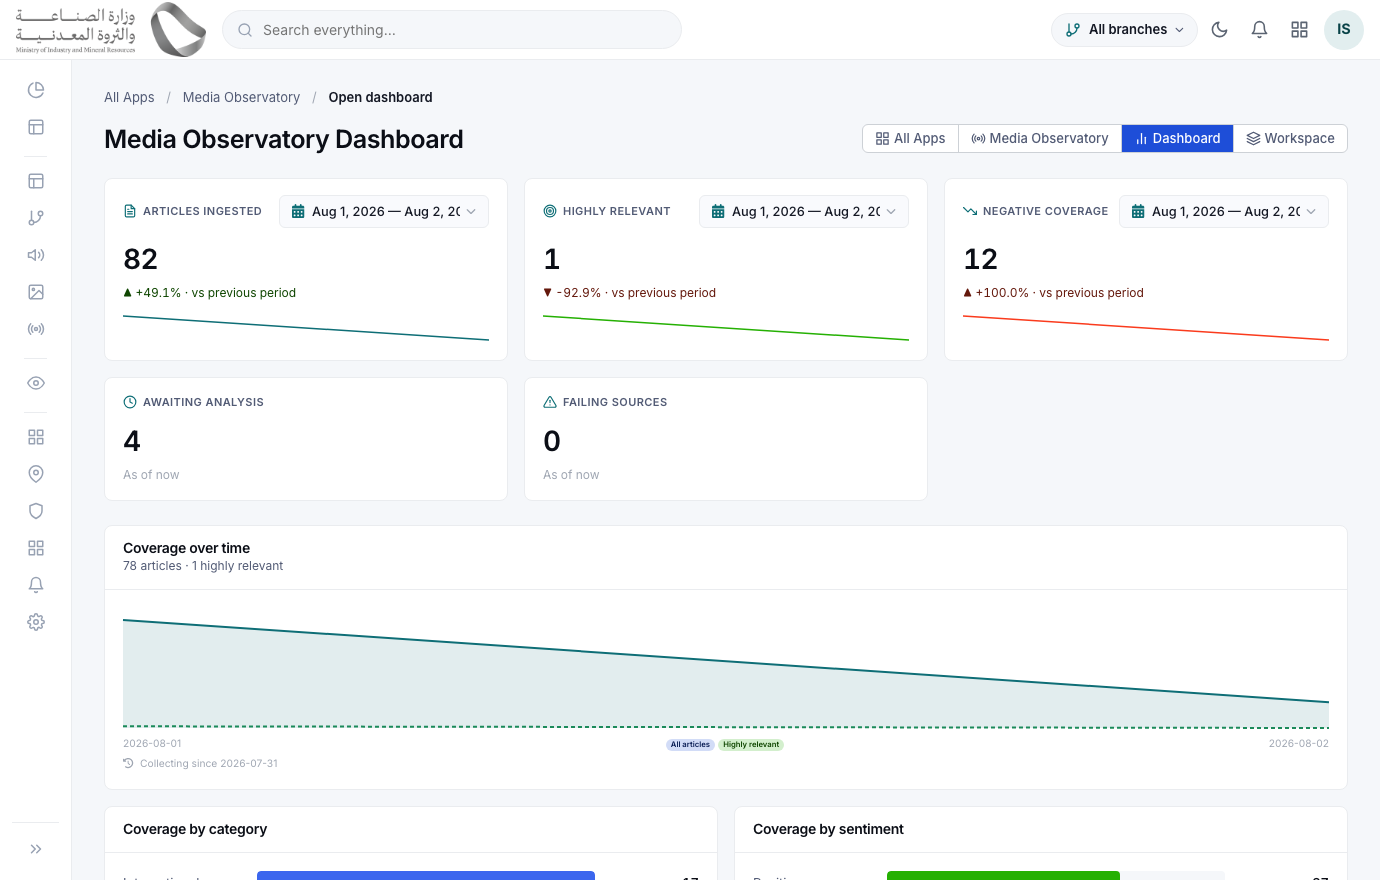Click the Articles Ingested document icon
Viewport: 1380px width, 880px height.
130,211
